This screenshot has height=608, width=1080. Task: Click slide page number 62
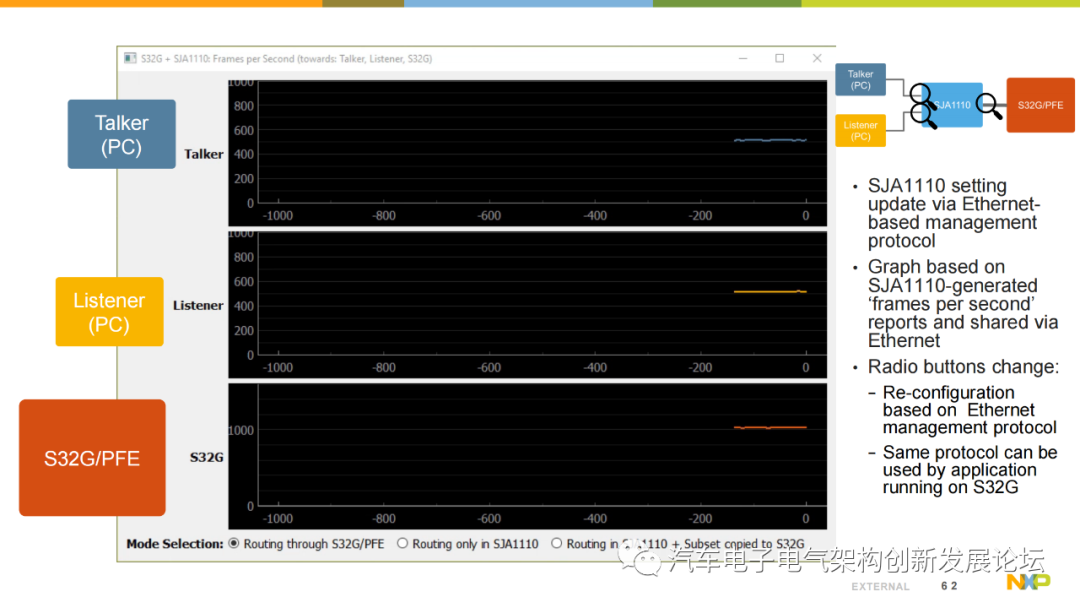pyautogui.click(x=949, y=586)
